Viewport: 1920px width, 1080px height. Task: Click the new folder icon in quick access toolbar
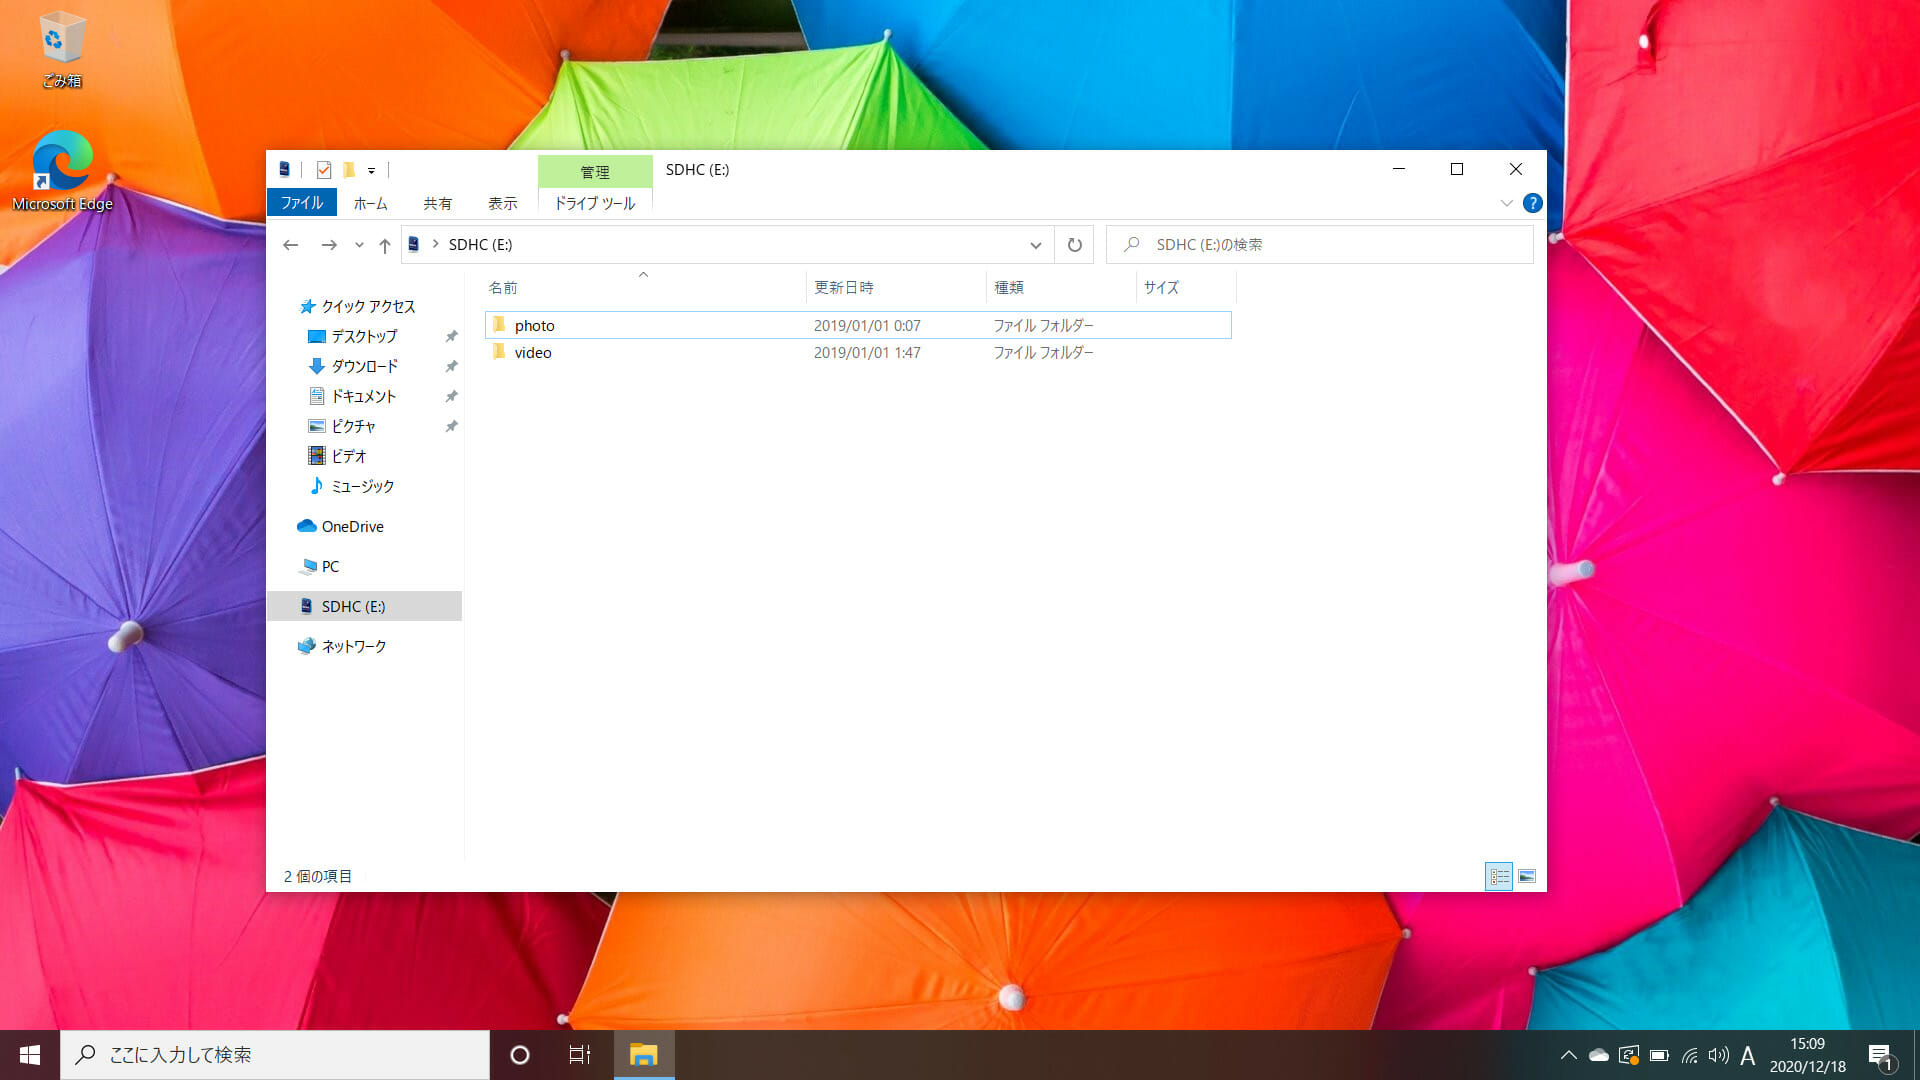[x=349, y=170]
